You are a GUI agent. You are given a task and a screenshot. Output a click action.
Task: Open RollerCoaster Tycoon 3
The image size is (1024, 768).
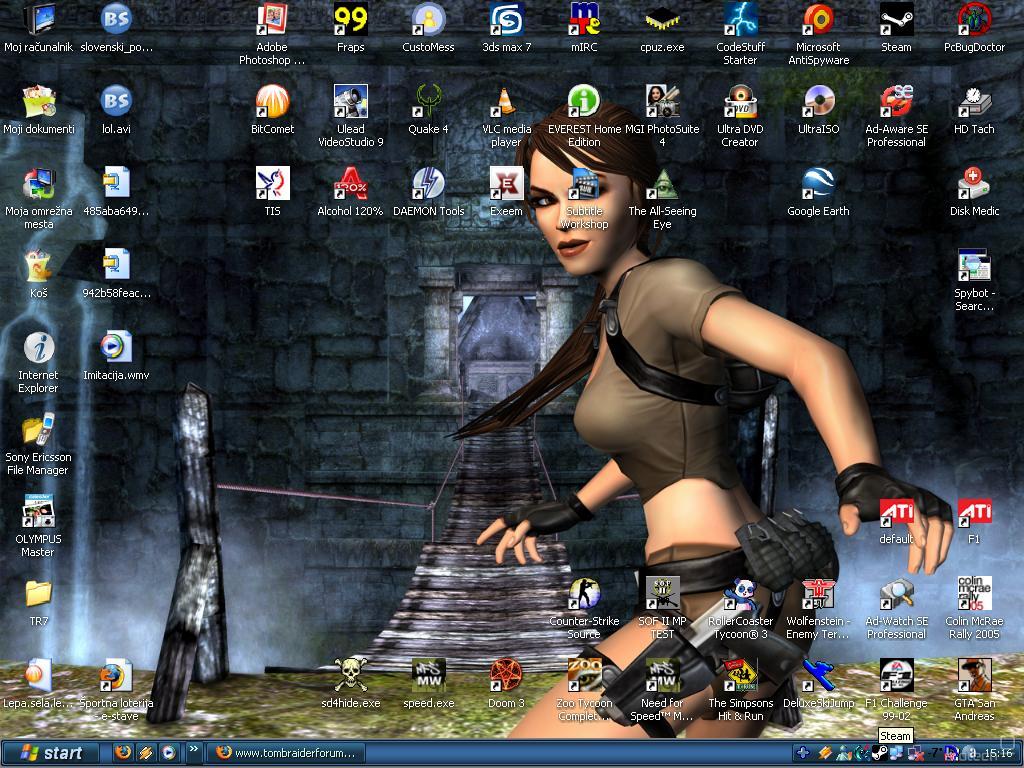[x=740, y=609]
